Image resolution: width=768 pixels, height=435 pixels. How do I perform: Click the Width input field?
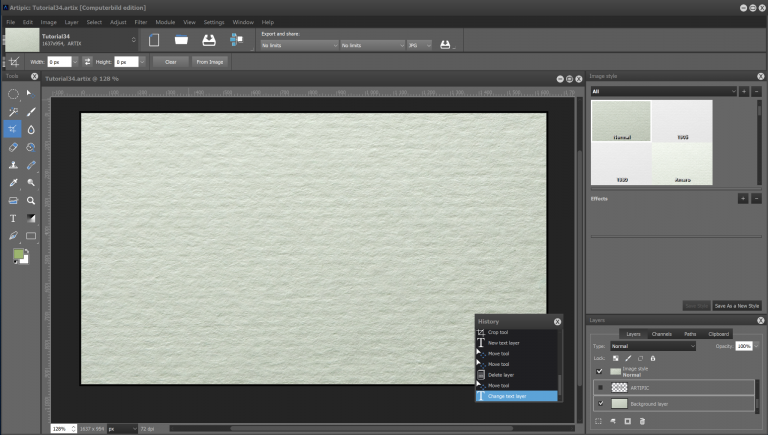(59, 62)
